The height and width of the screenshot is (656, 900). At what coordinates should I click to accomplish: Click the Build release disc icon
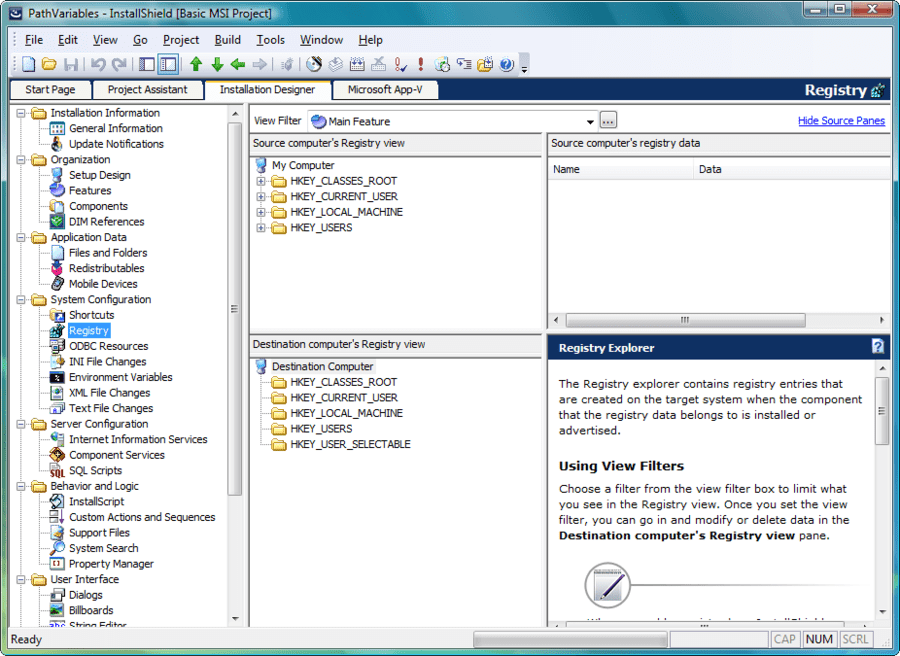314,64
